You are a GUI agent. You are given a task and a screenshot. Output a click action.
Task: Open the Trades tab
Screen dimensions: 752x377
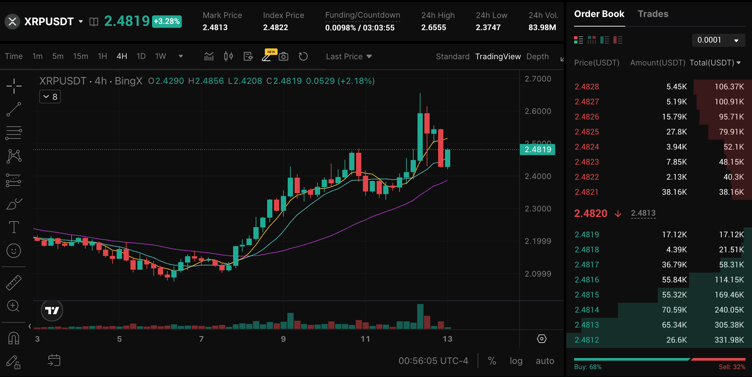pos(653,14)
